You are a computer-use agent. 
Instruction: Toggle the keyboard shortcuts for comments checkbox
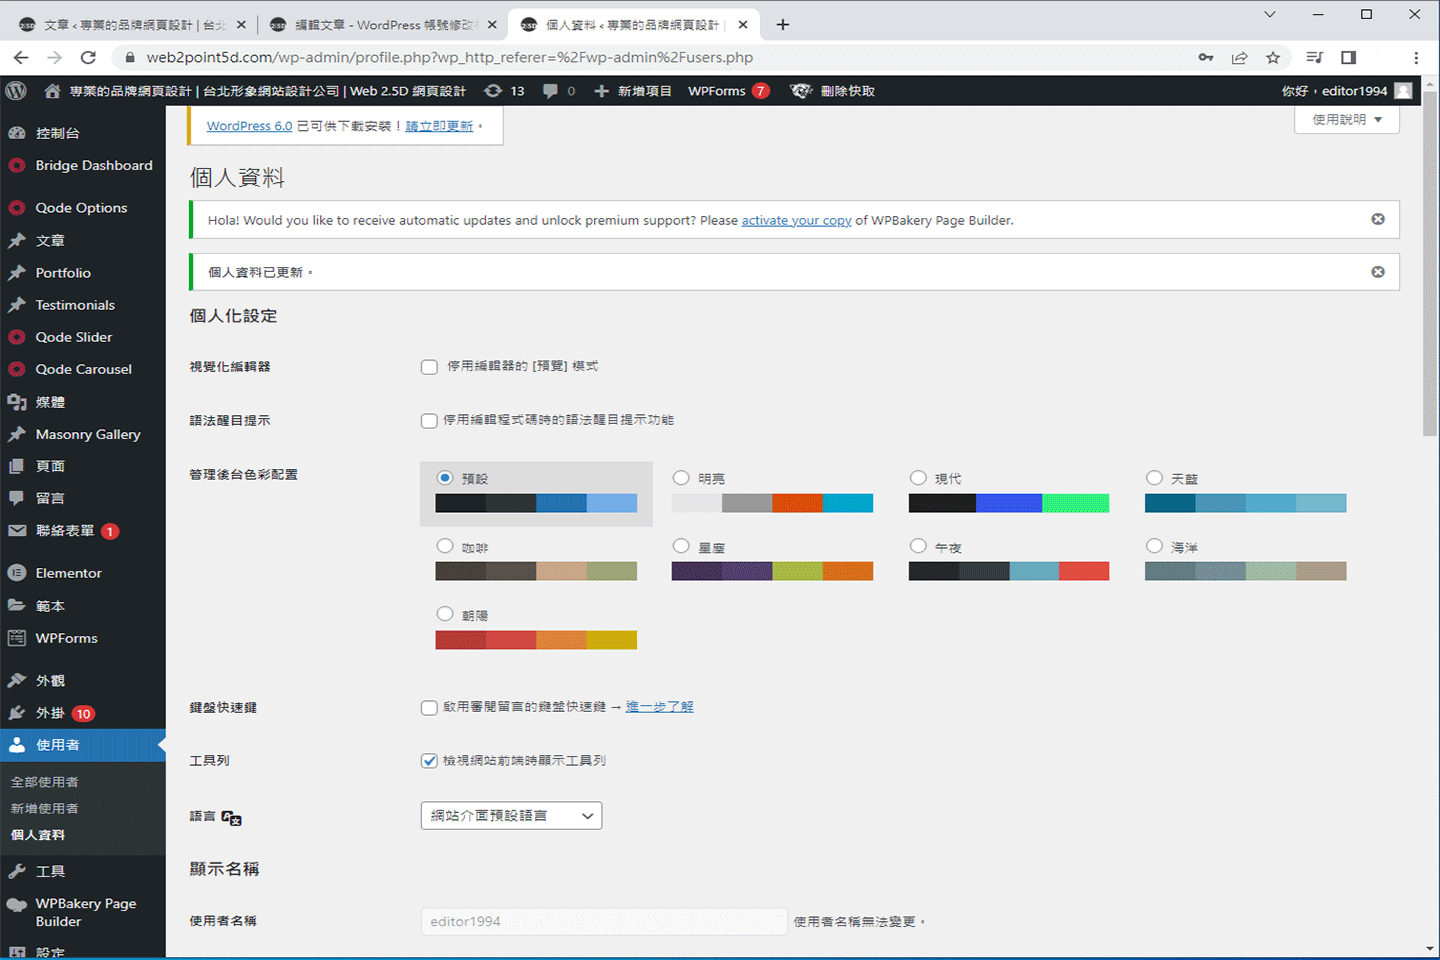click(429, 708)
